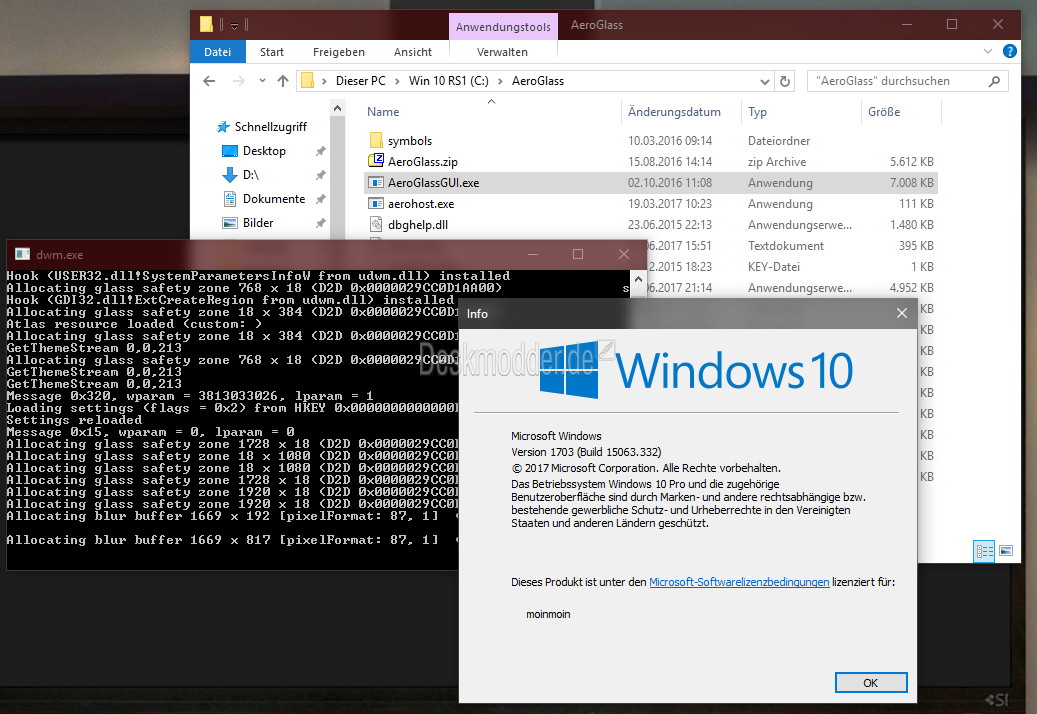Image resolution: width=1037 pixels, height=714 pixels.
Task: Click the AeroGlass.zip archive icon
Action: click(376, 161)
